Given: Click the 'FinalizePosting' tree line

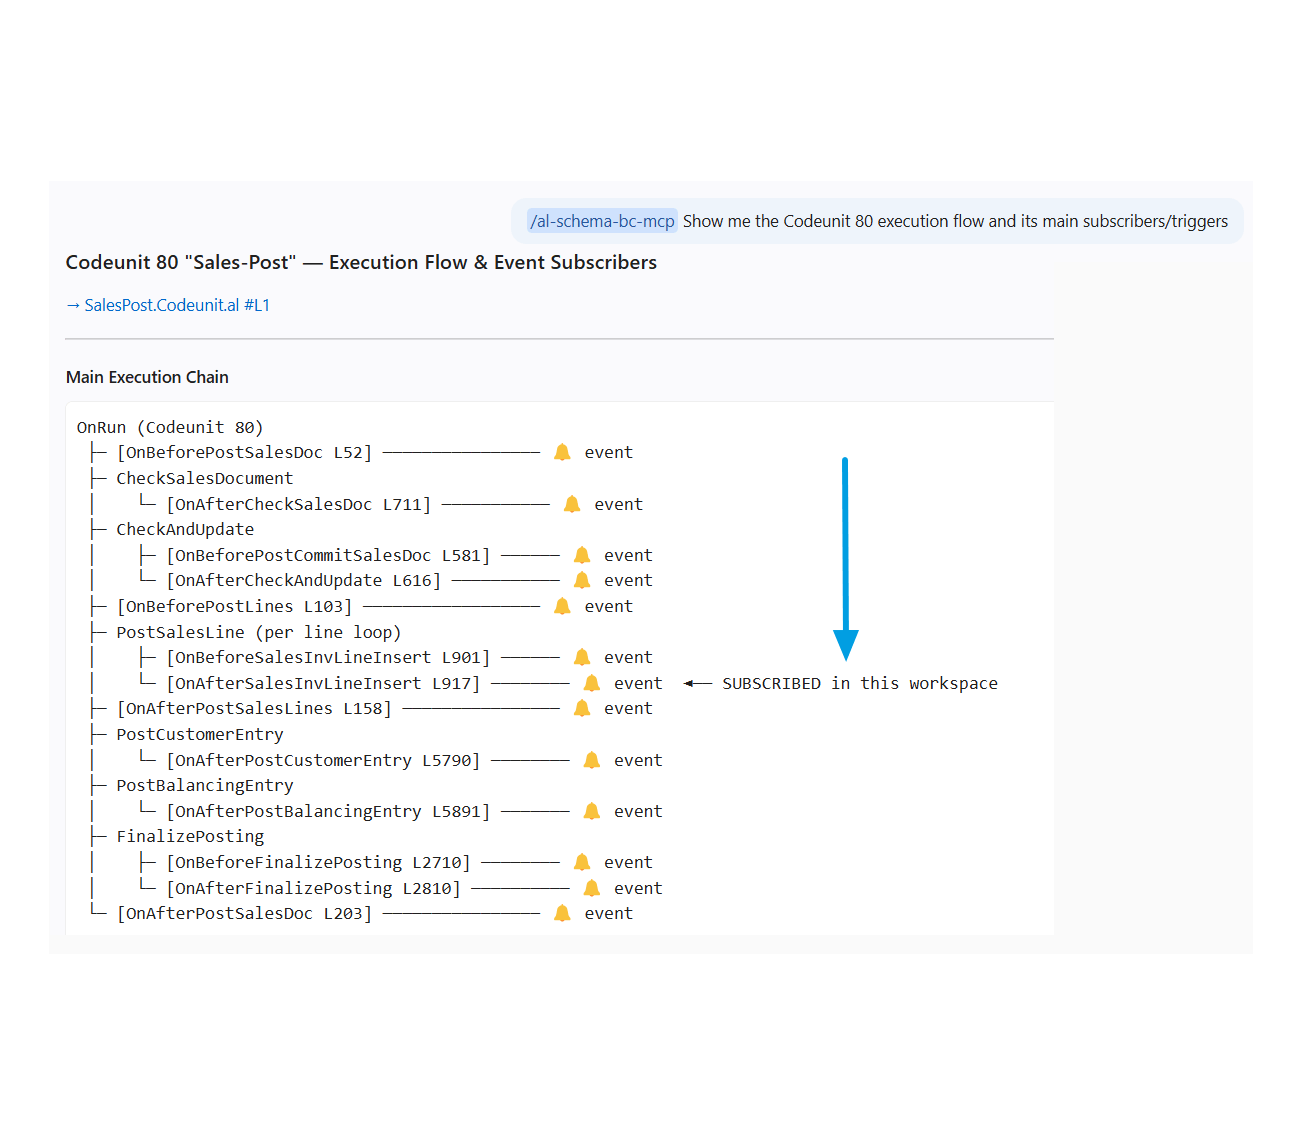Looking at the screenshot, I should (x=190, y=836).
